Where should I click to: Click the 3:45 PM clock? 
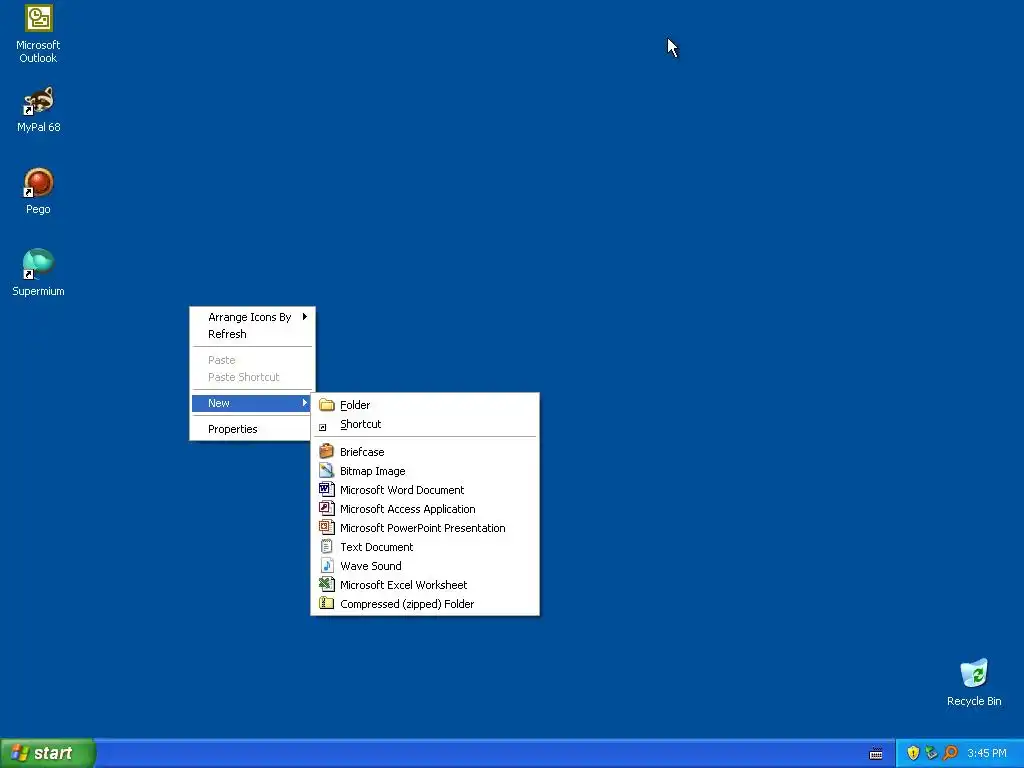point(987,753)
